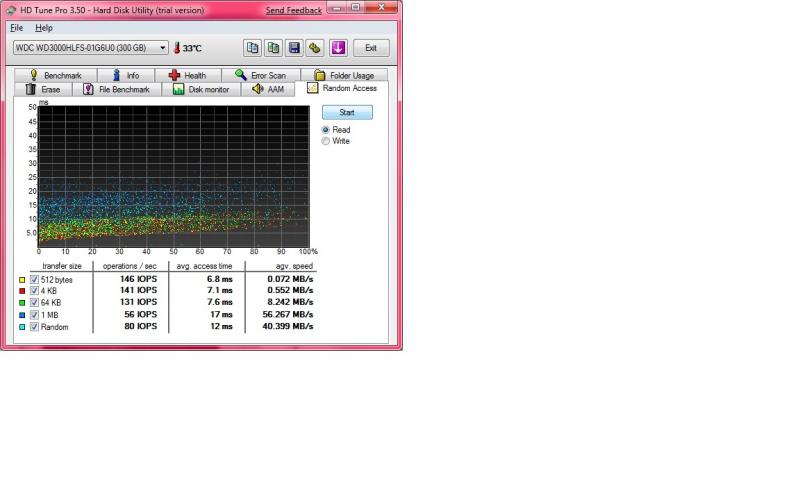Click the options (tools) toolbar icon
The height and width of the screenshot is (500, 800).
coord(315,48)
